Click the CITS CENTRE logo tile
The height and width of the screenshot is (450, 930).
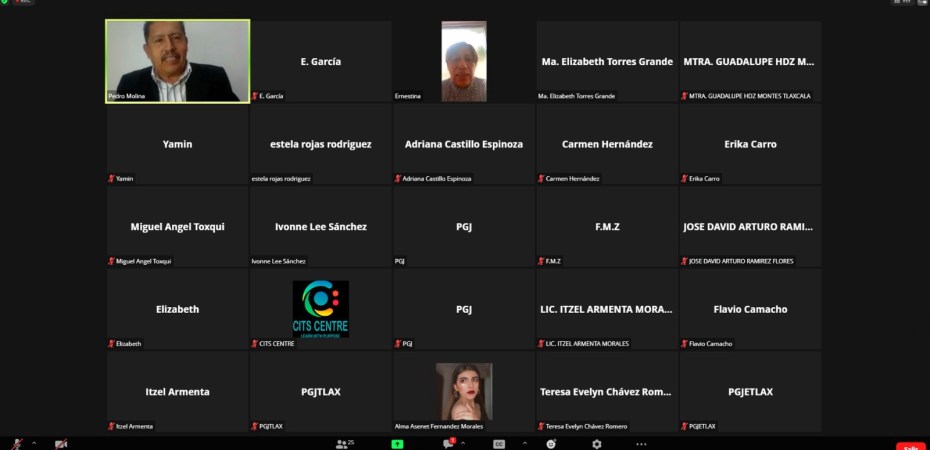coord(320,308)
